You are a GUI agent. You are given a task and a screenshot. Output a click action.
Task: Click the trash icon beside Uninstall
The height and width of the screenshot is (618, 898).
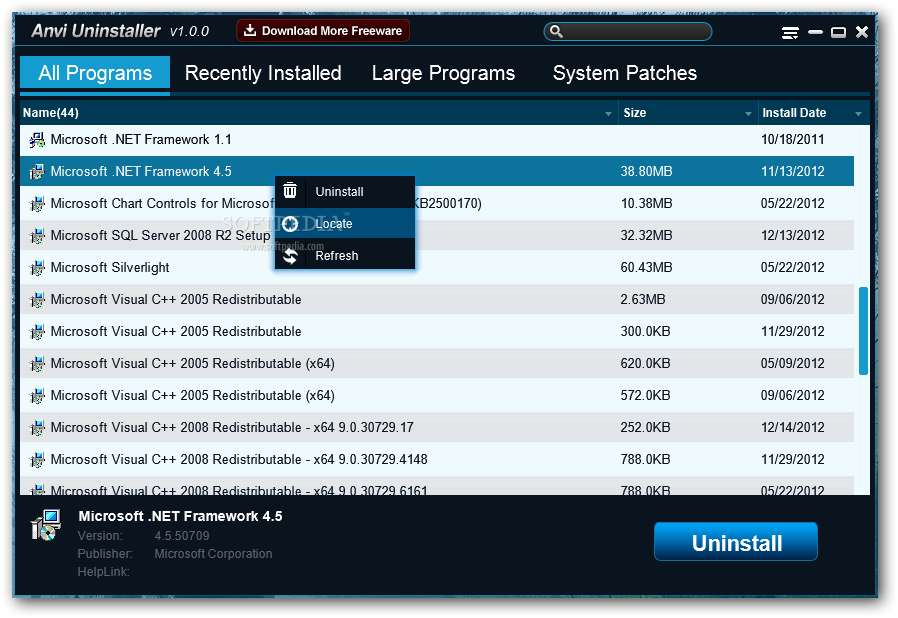tap(290, 191)
